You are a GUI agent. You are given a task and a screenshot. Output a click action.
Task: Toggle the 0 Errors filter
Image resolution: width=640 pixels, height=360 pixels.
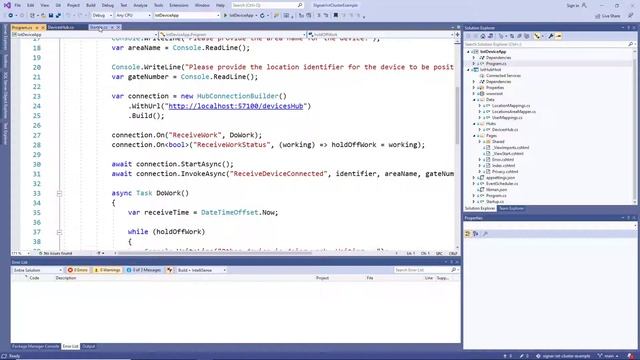(78, 270)
